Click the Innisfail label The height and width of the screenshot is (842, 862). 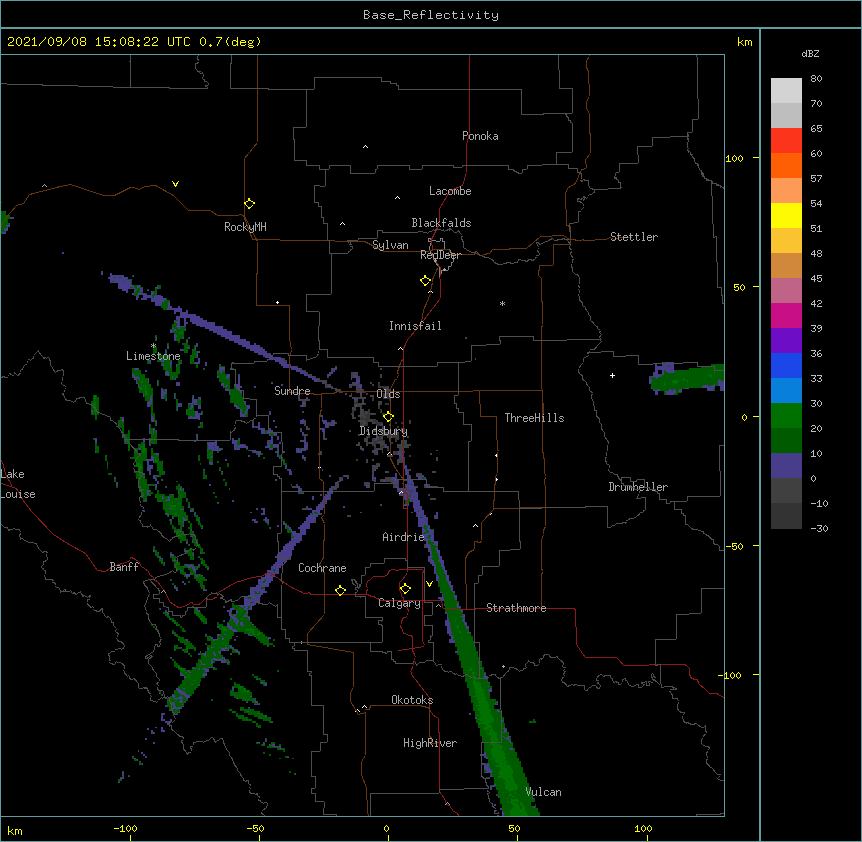pos(415,326)
